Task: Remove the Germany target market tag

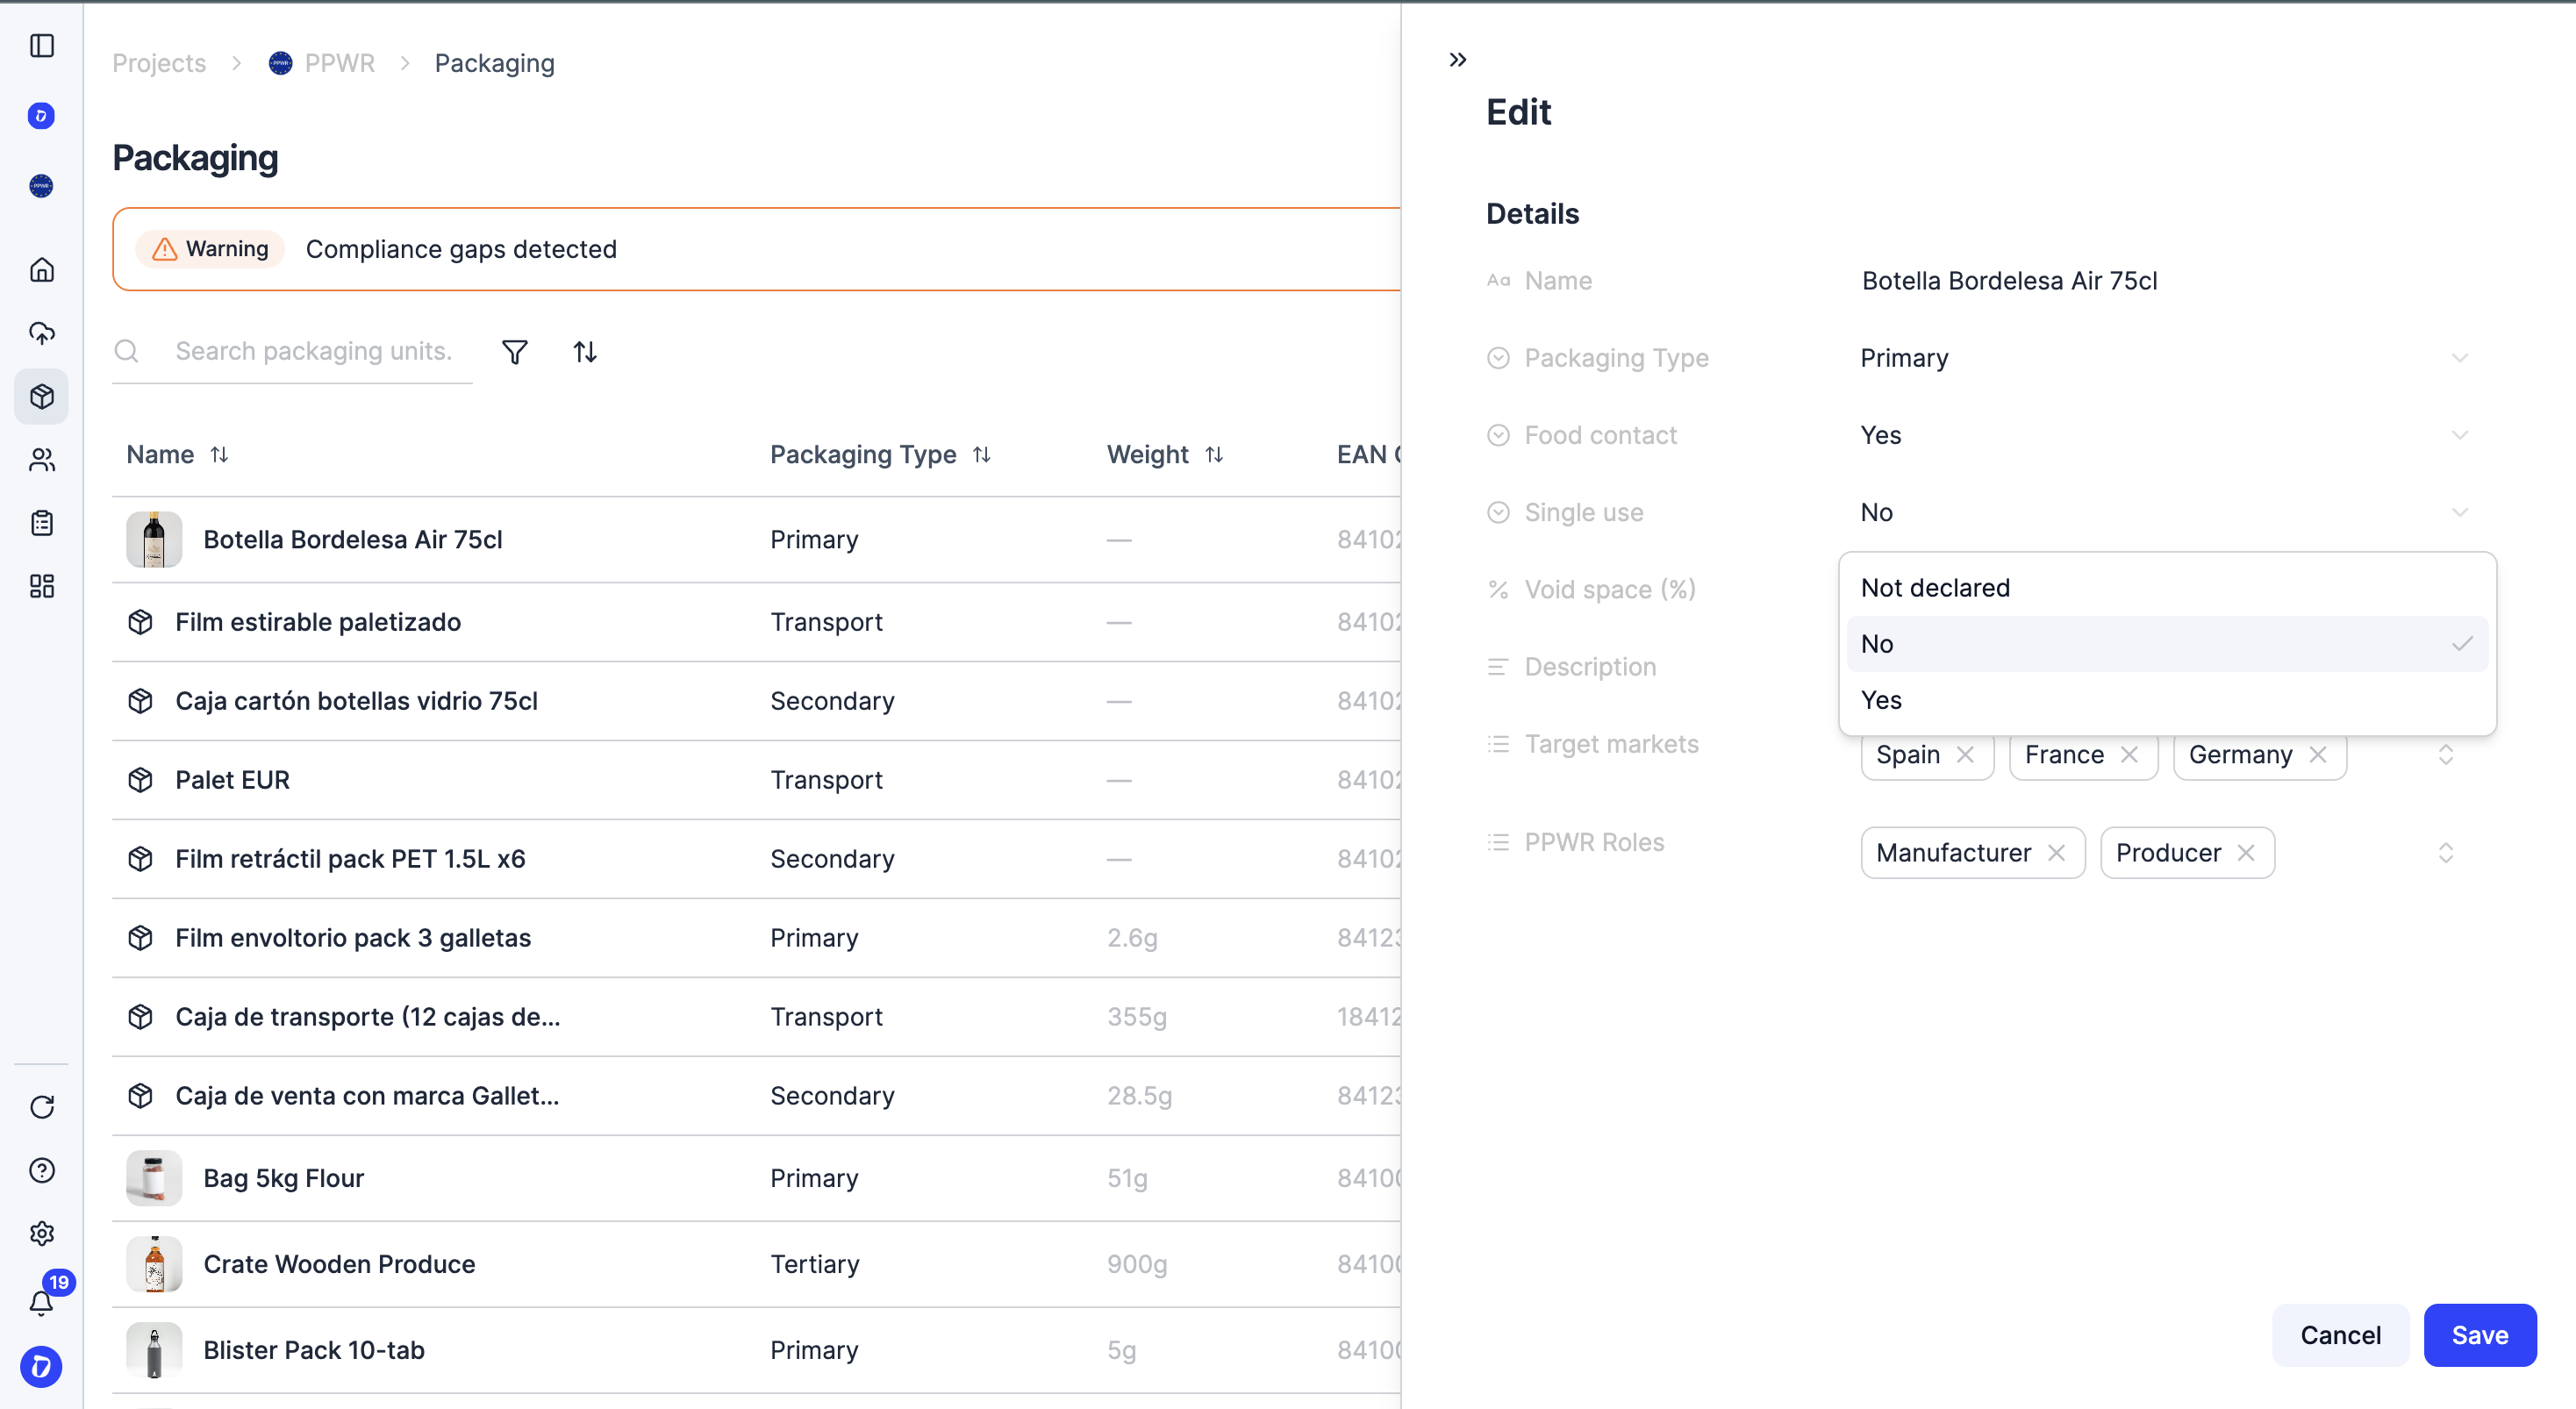Action: click(2318, 755)
